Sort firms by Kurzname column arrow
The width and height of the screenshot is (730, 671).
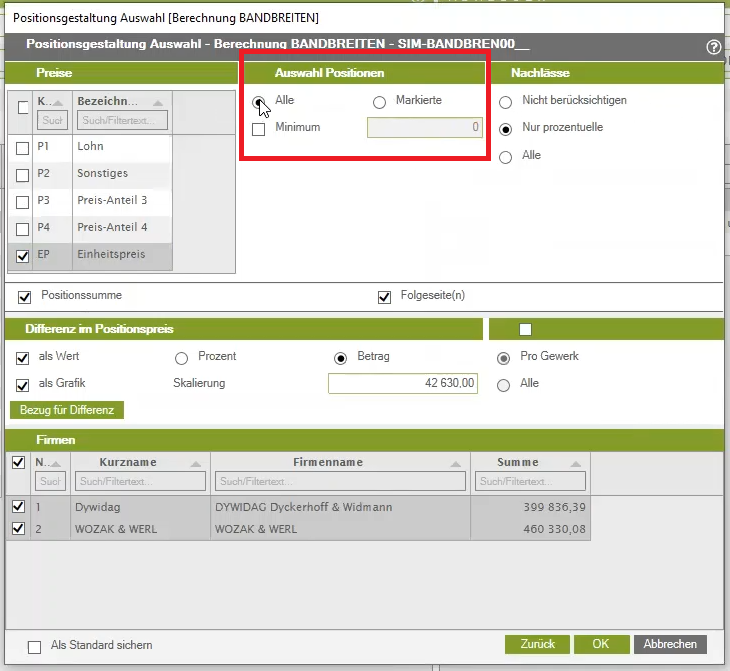(193, 463)
